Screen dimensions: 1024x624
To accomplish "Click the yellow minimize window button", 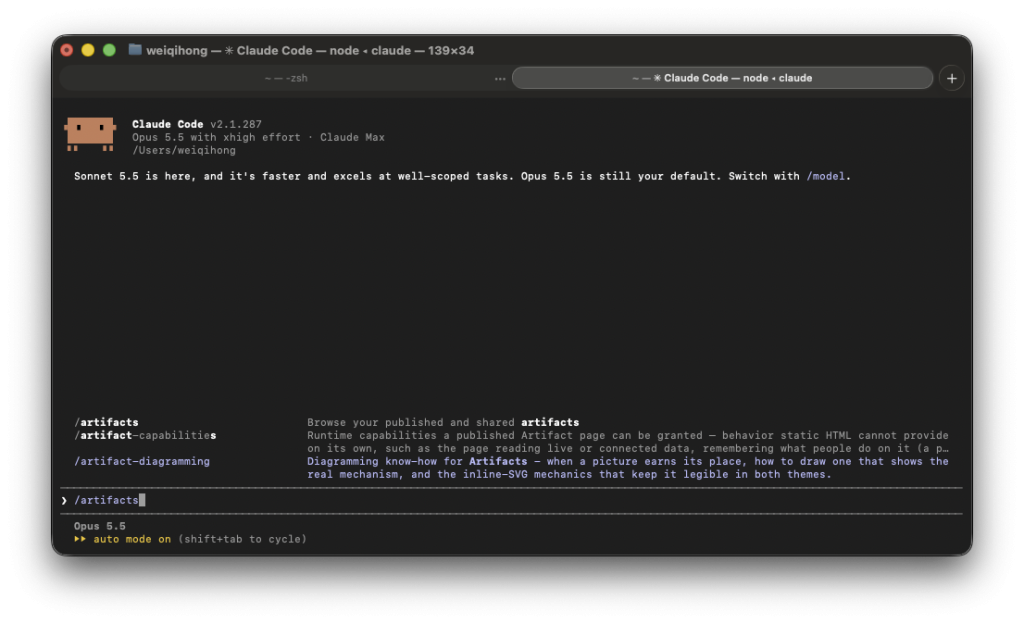I will pos(88,50).
